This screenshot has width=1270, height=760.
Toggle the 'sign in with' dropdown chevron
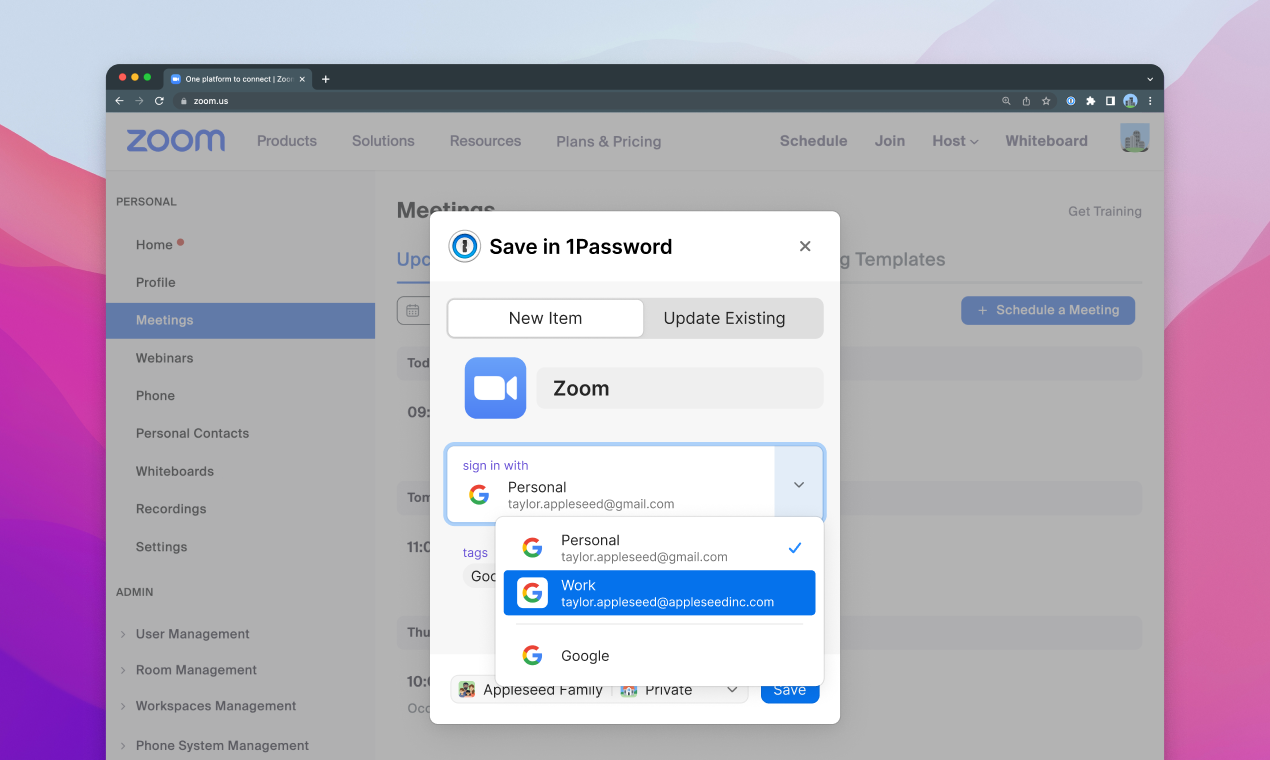coord(799,485)
